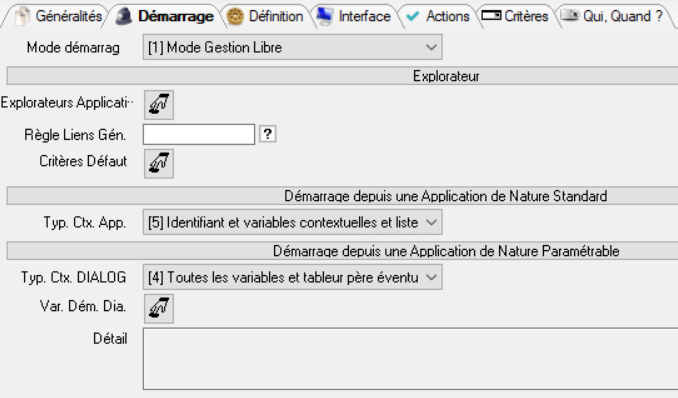Screen dimensions: 678x398
Task: Click the Actions tab checkmark icon
Action: (413, 16)
